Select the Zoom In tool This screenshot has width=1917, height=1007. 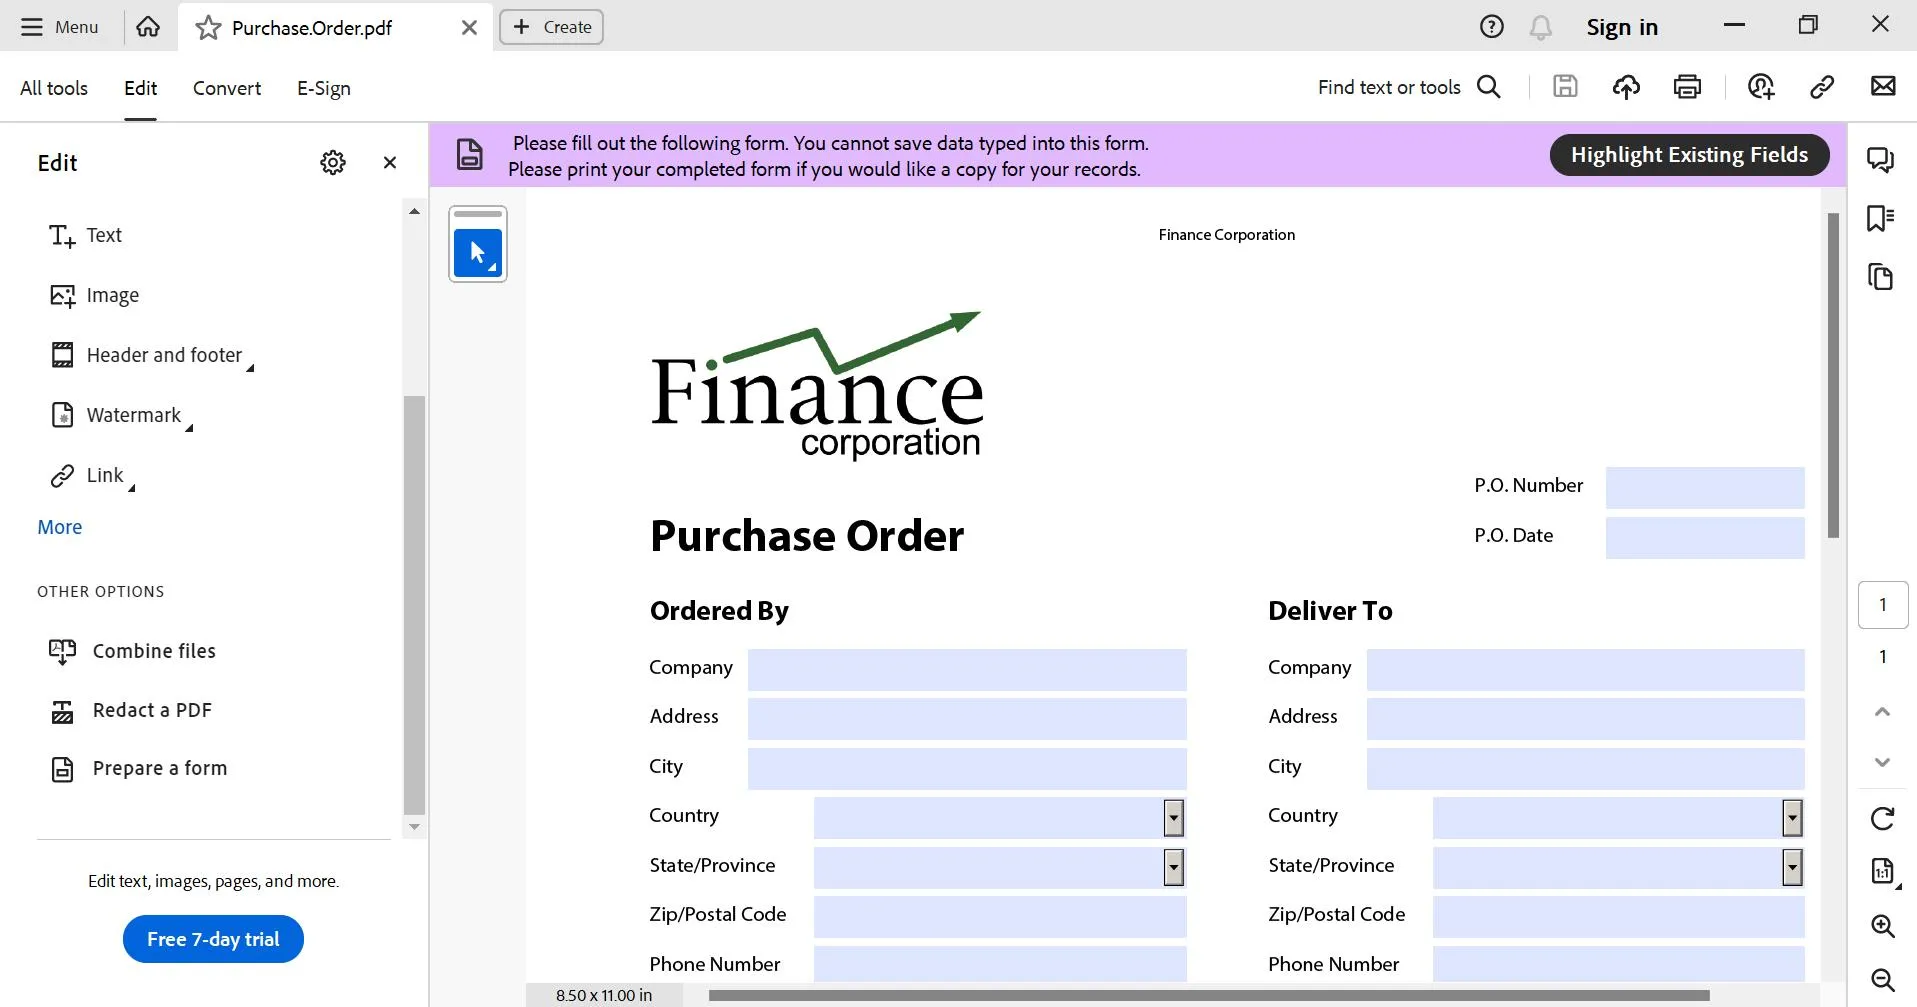[1884, 927]
